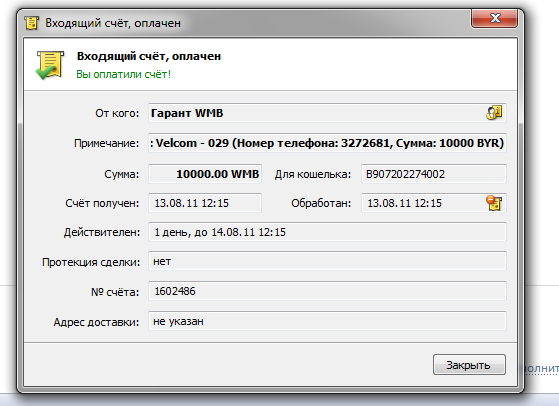Image resolution: width=559 pixels, height=406 pixels.
Task: Select the Примечание field with Velcom text
Action: (x=327, y=143)
